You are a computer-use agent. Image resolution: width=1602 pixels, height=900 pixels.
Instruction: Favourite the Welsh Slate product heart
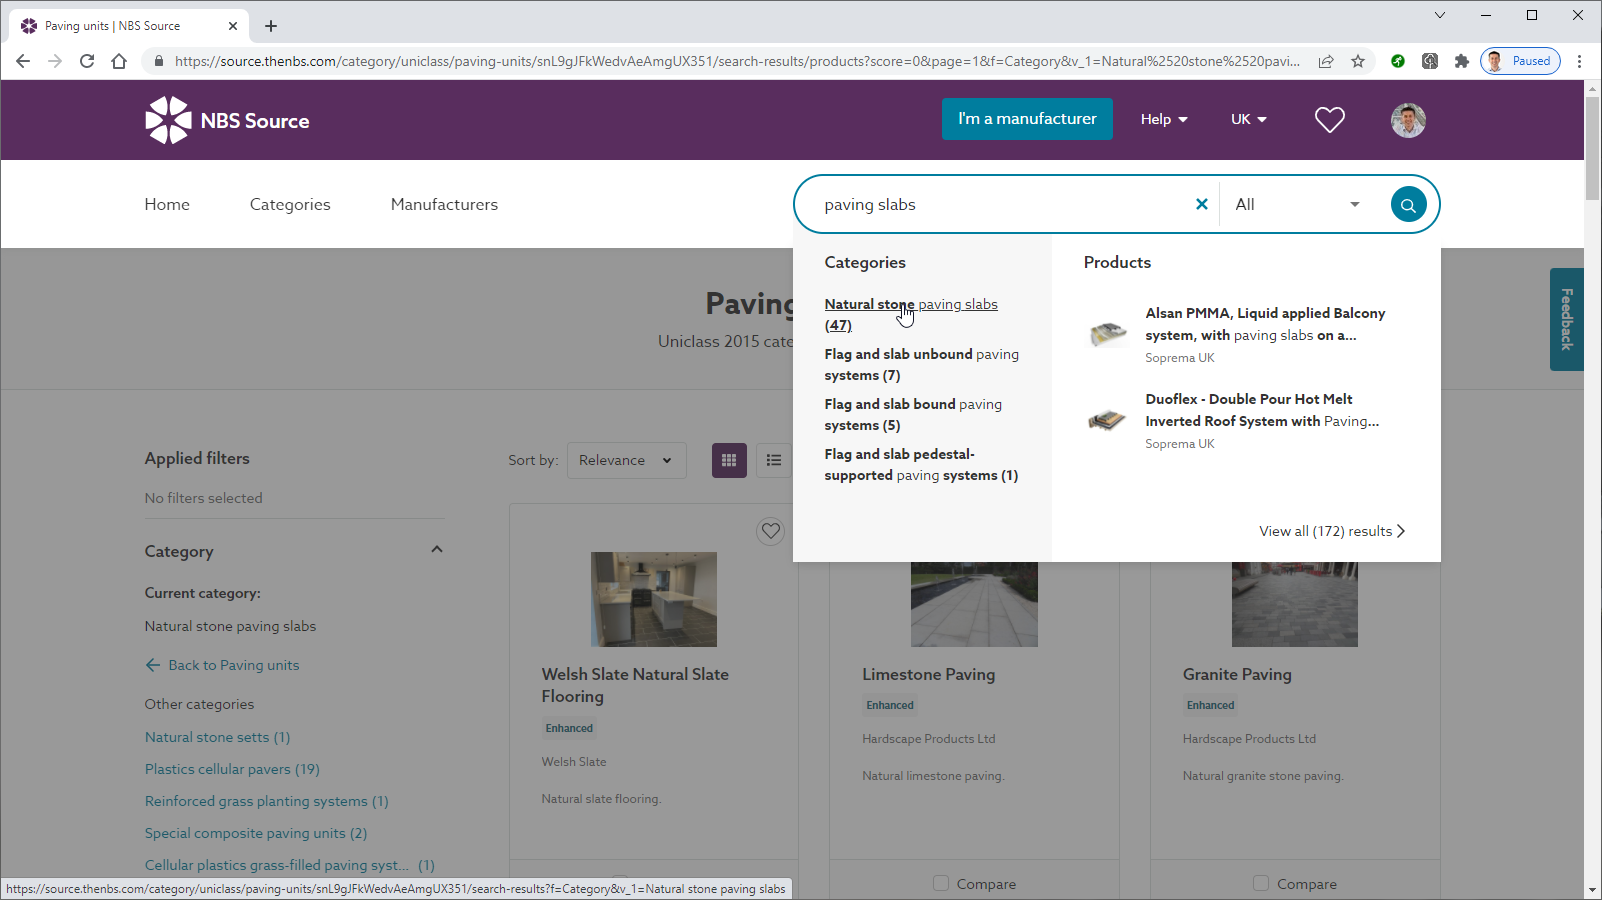pos(770,531)
